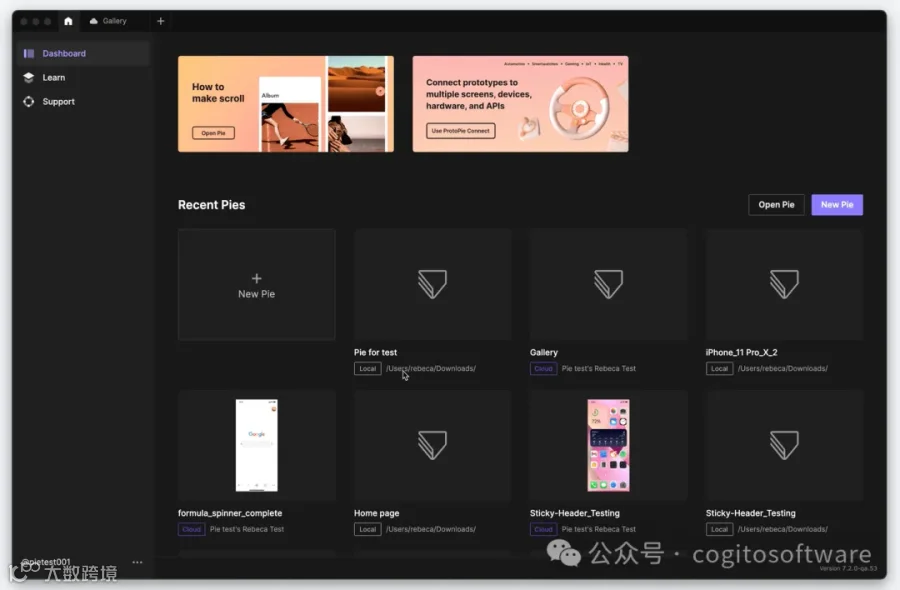Select Dashboard in the sidebar

click(83, 53)
